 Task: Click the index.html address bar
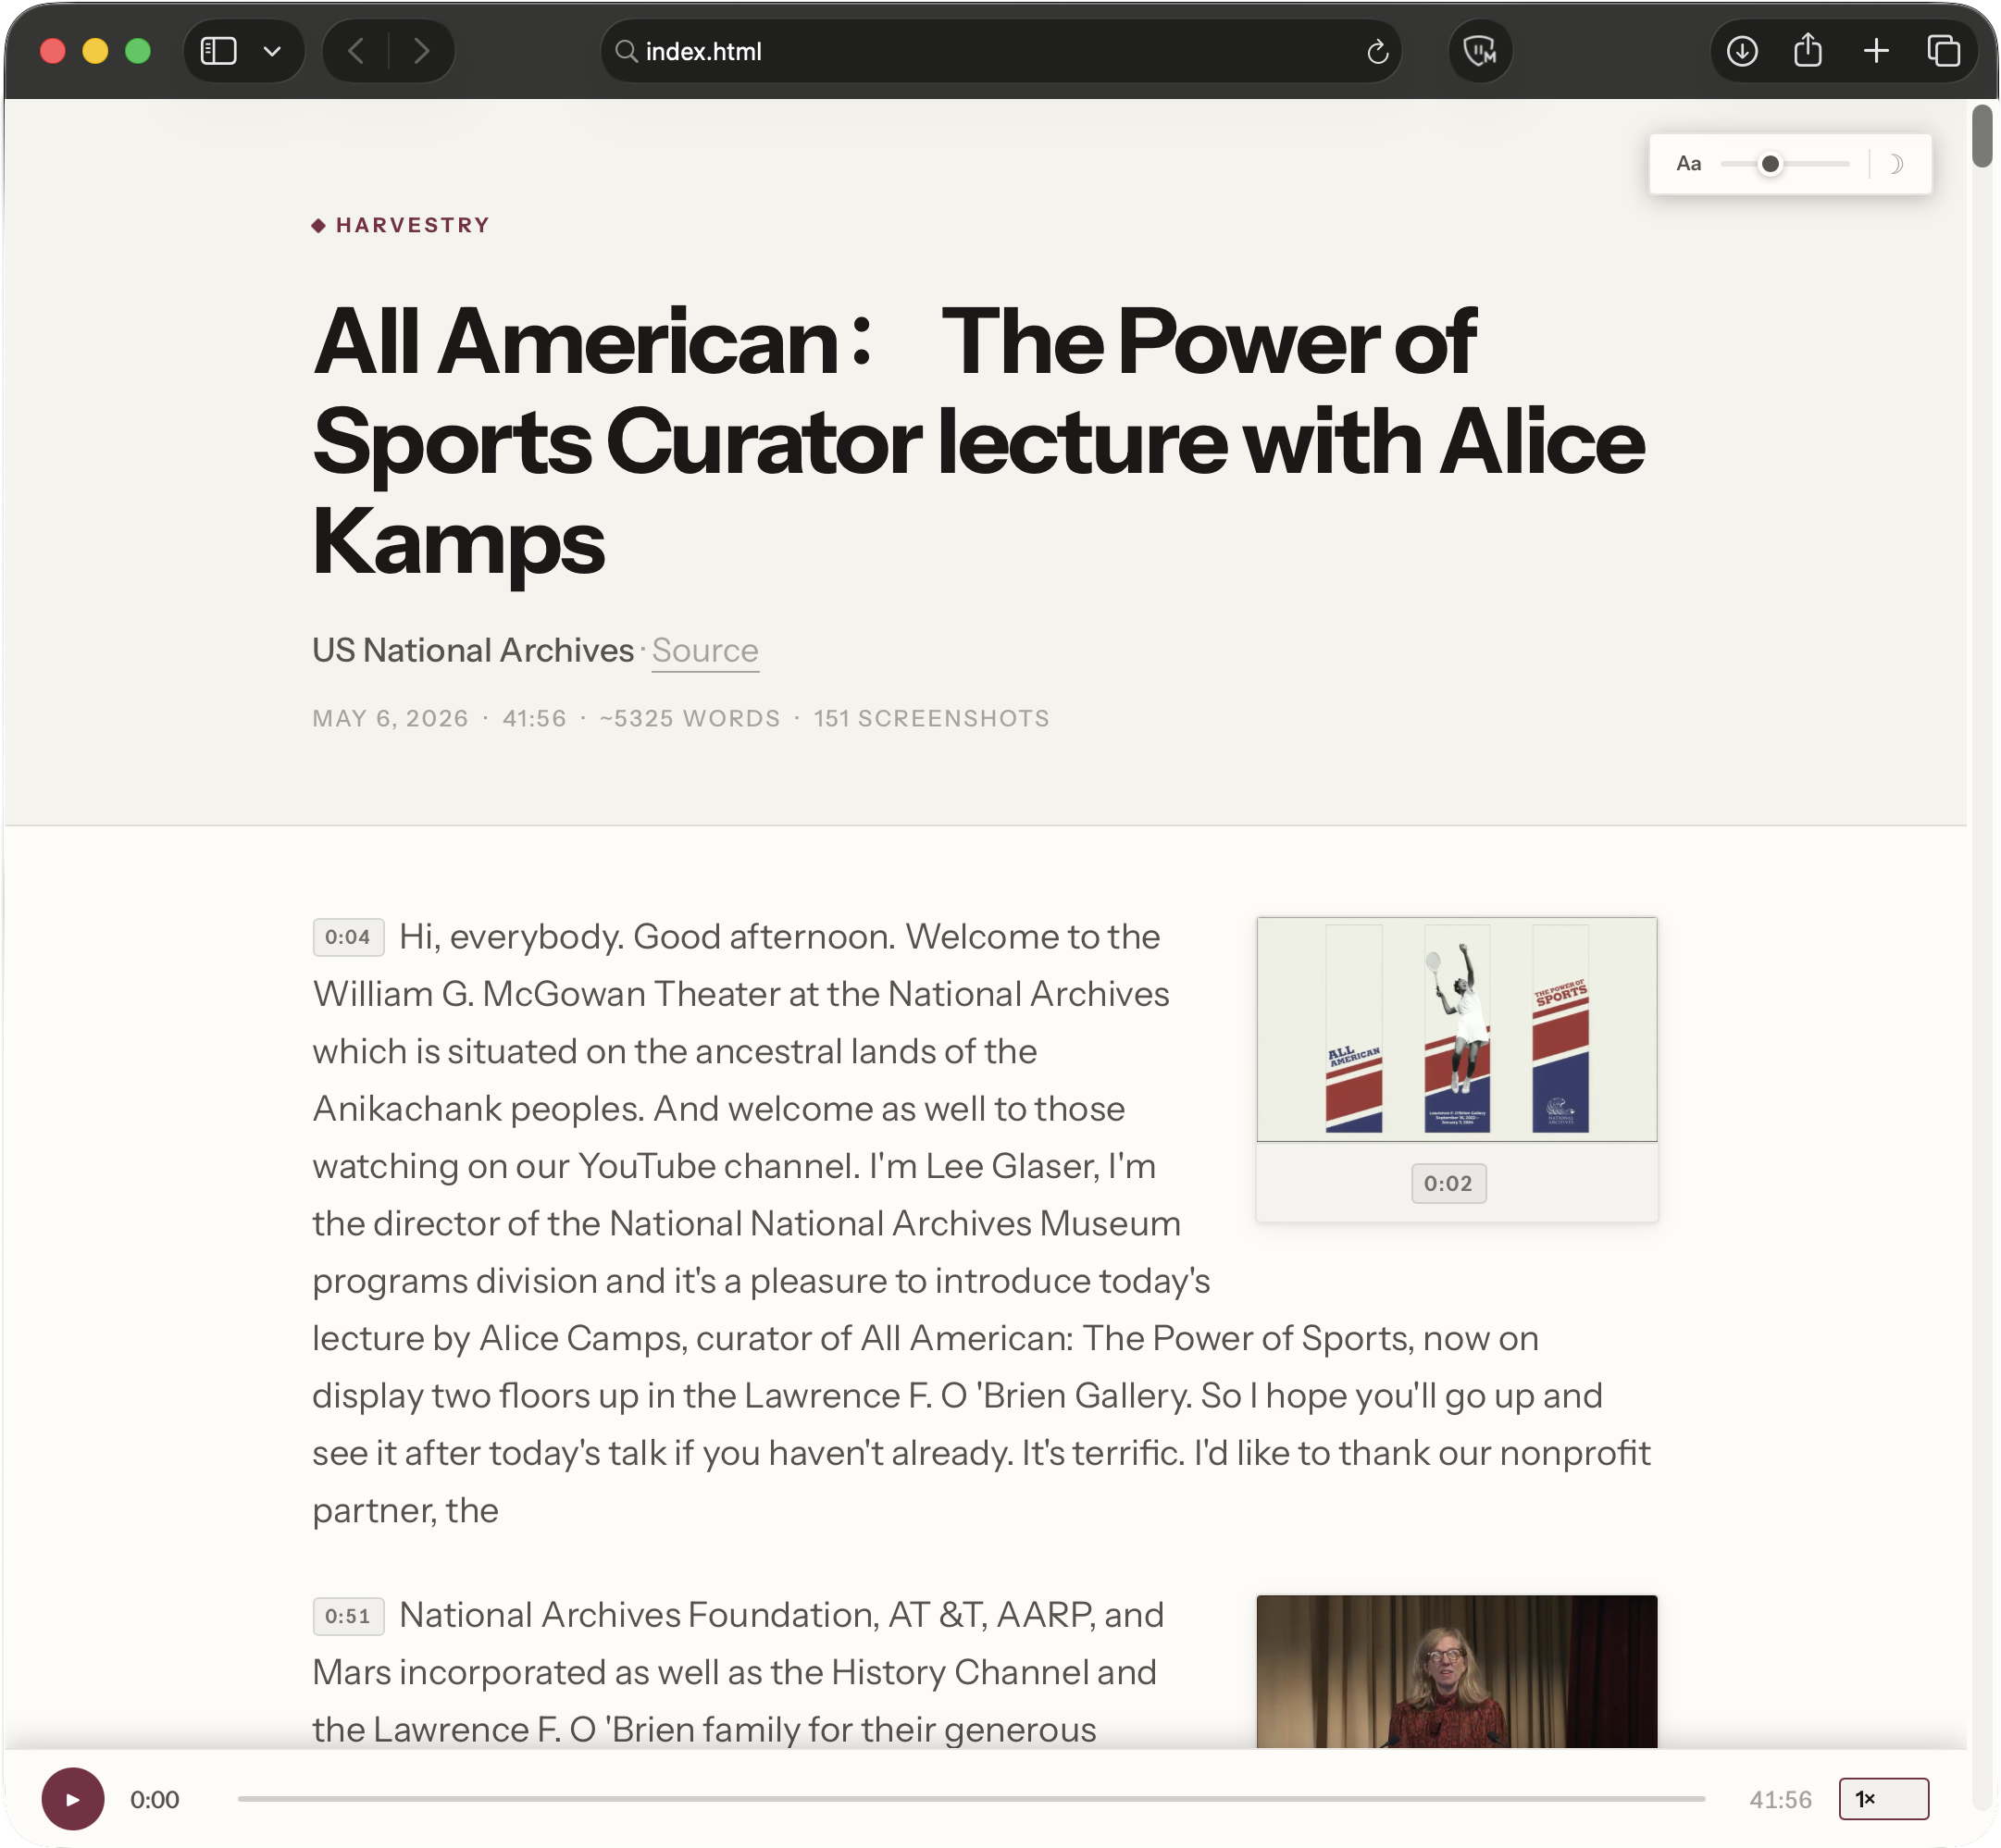pyautogui.click(x=1000, y=51)
